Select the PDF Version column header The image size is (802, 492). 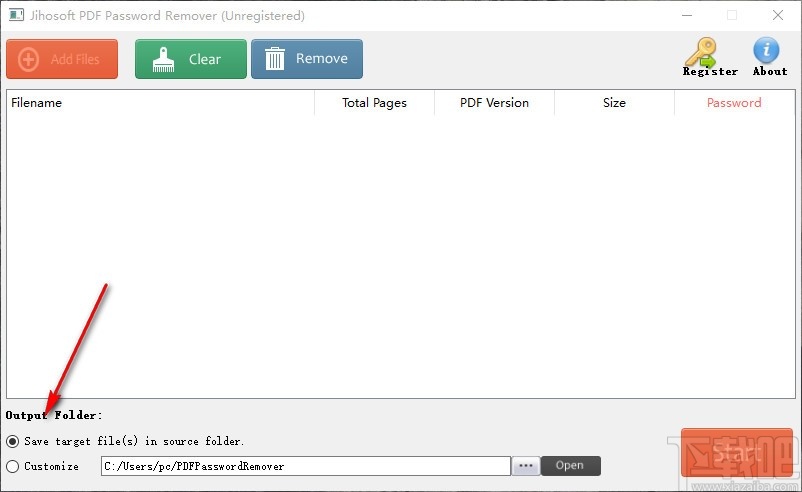pyautogui.click(x=494, y=103)
